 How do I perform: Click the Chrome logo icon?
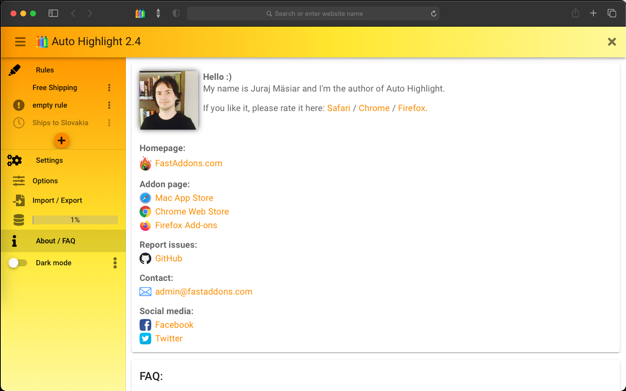click(x=145, y=212)
